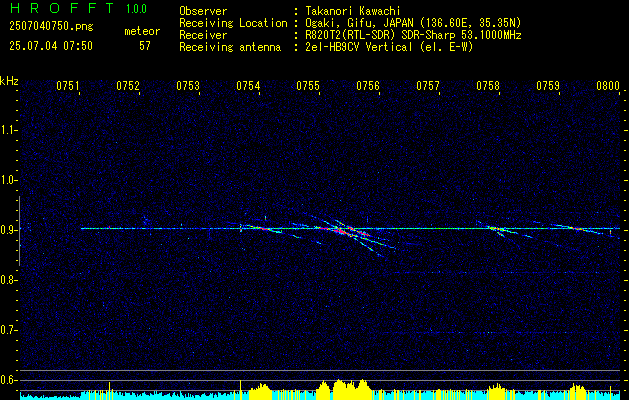Click the 0759 time axis marker
This screenshot has height=400, width=629.
pos(548,86)
